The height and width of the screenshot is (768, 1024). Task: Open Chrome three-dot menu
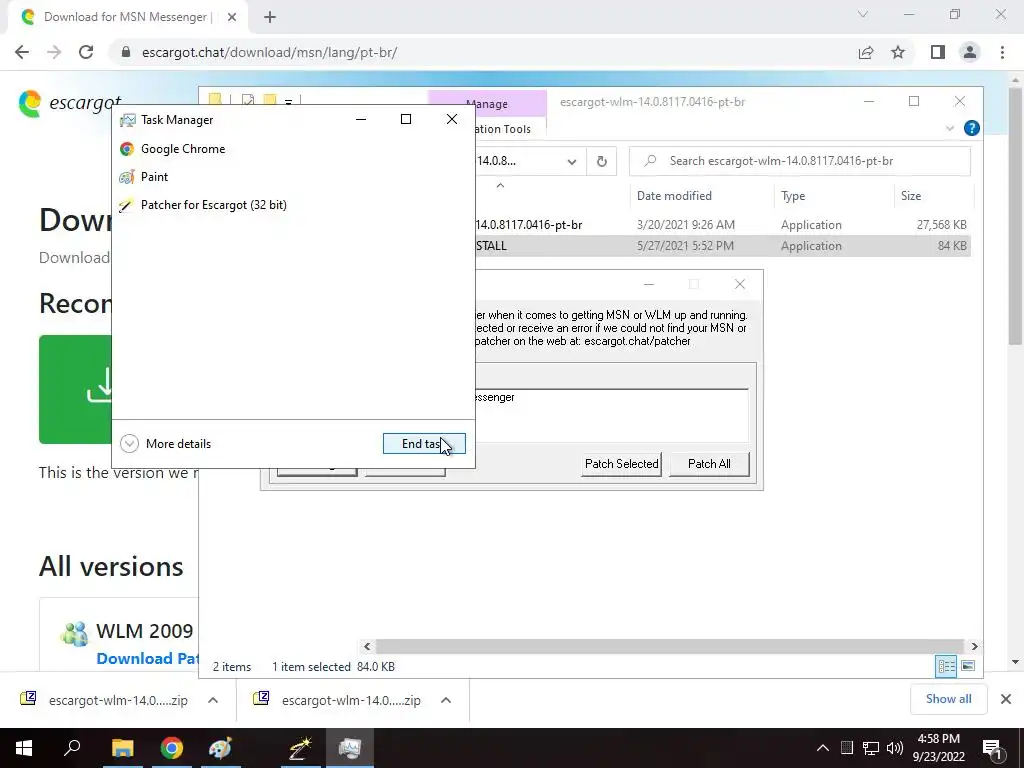pyautogui.click(x=1002, y=52)
